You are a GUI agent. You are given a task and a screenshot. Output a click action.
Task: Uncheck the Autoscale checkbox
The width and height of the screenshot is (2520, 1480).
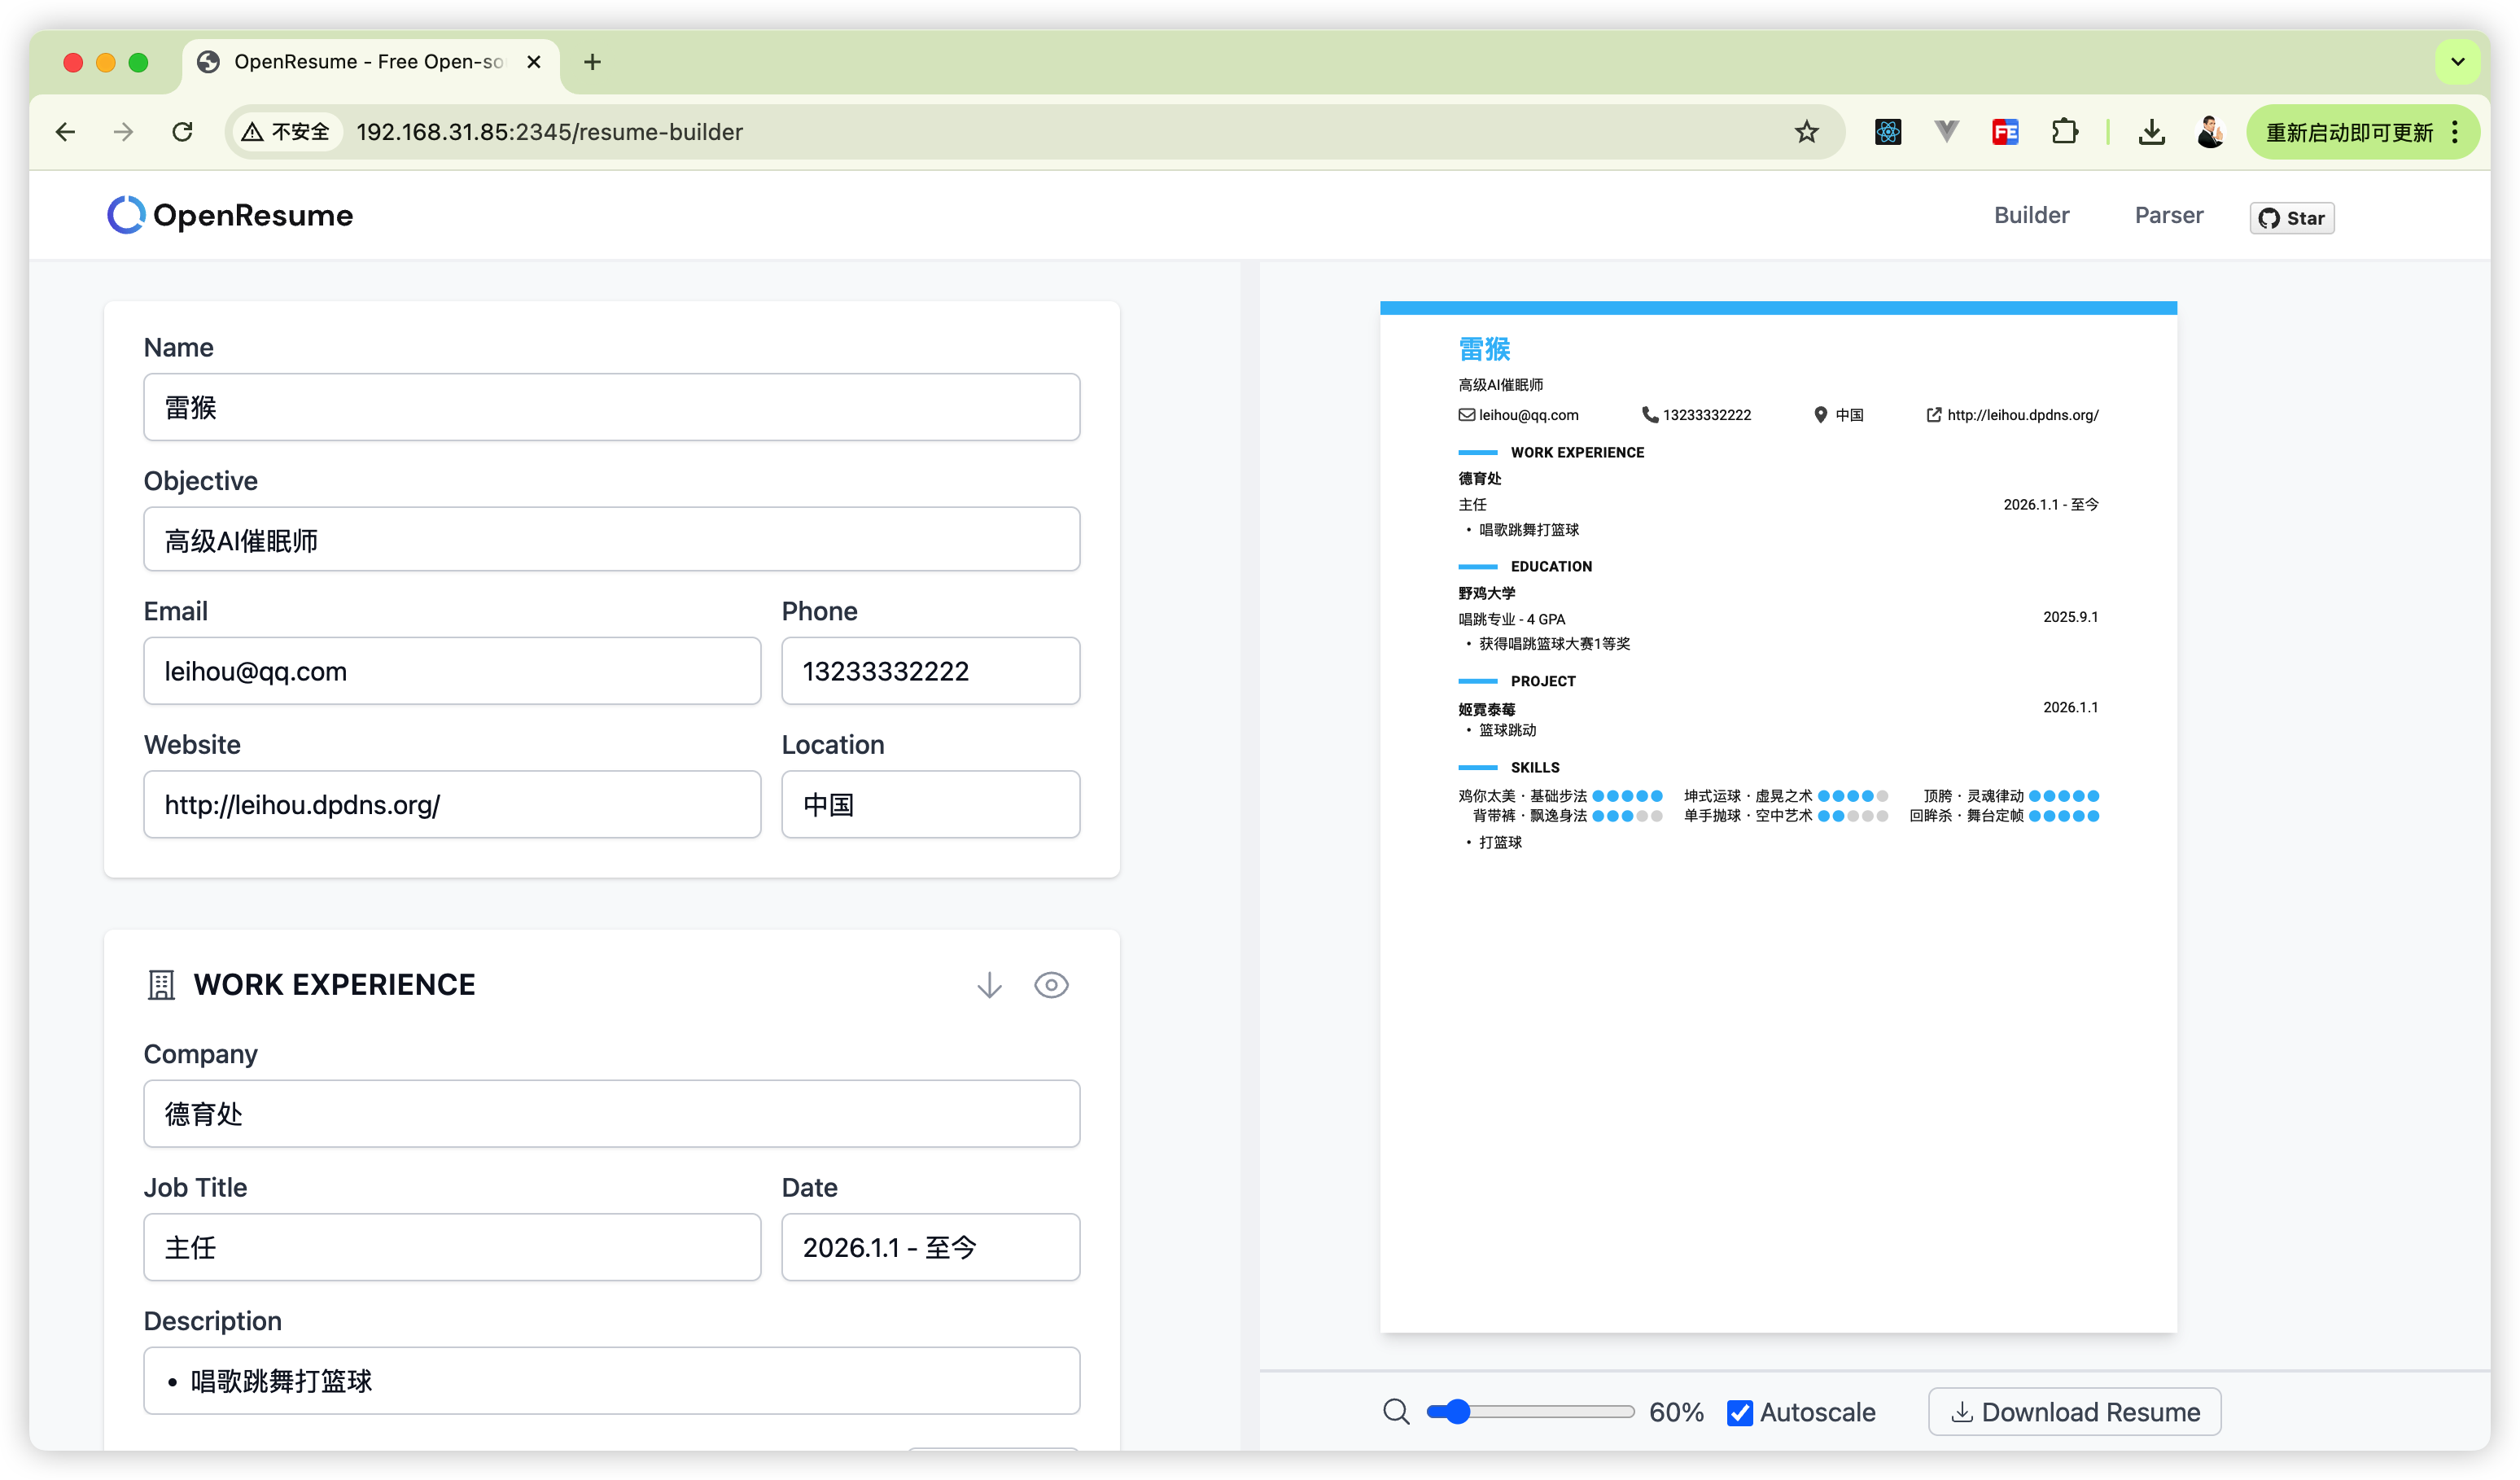click(1740, 1412)
